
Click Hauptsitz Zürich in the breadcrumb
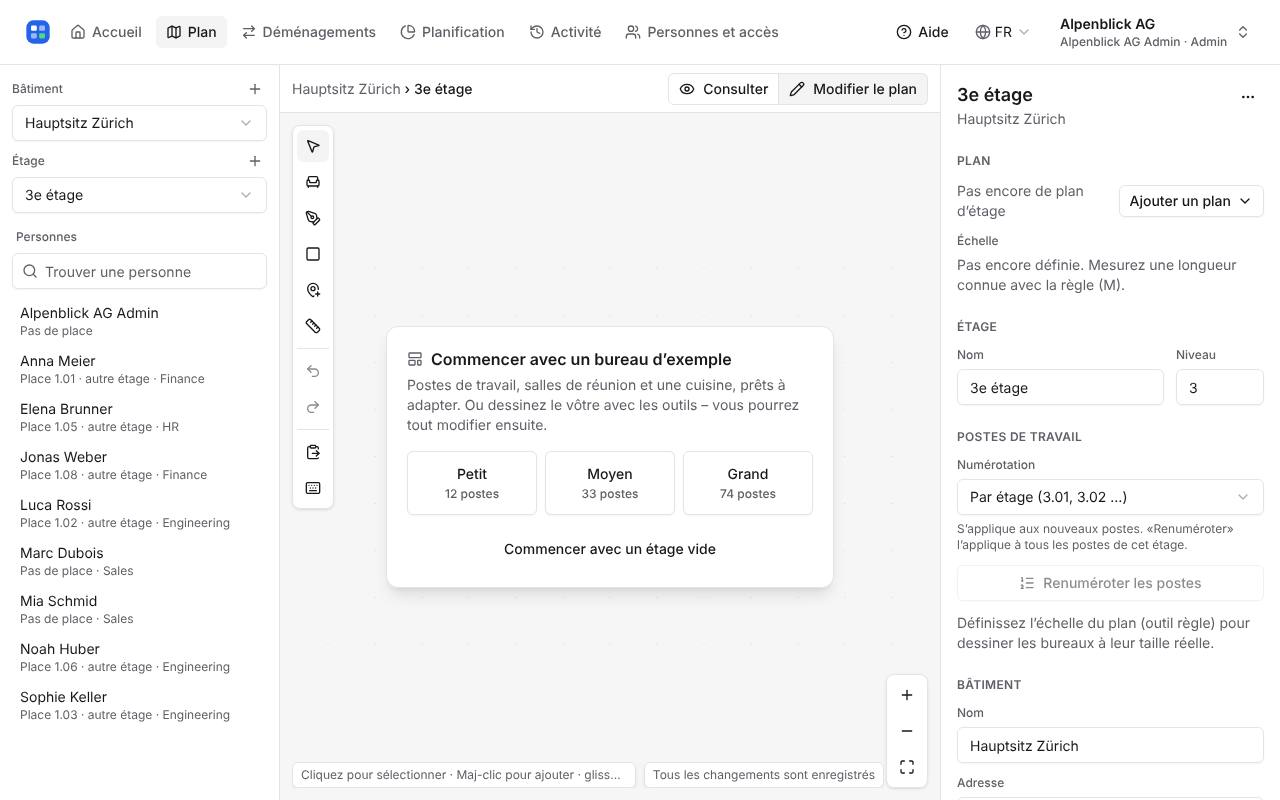tap(346, 89)
